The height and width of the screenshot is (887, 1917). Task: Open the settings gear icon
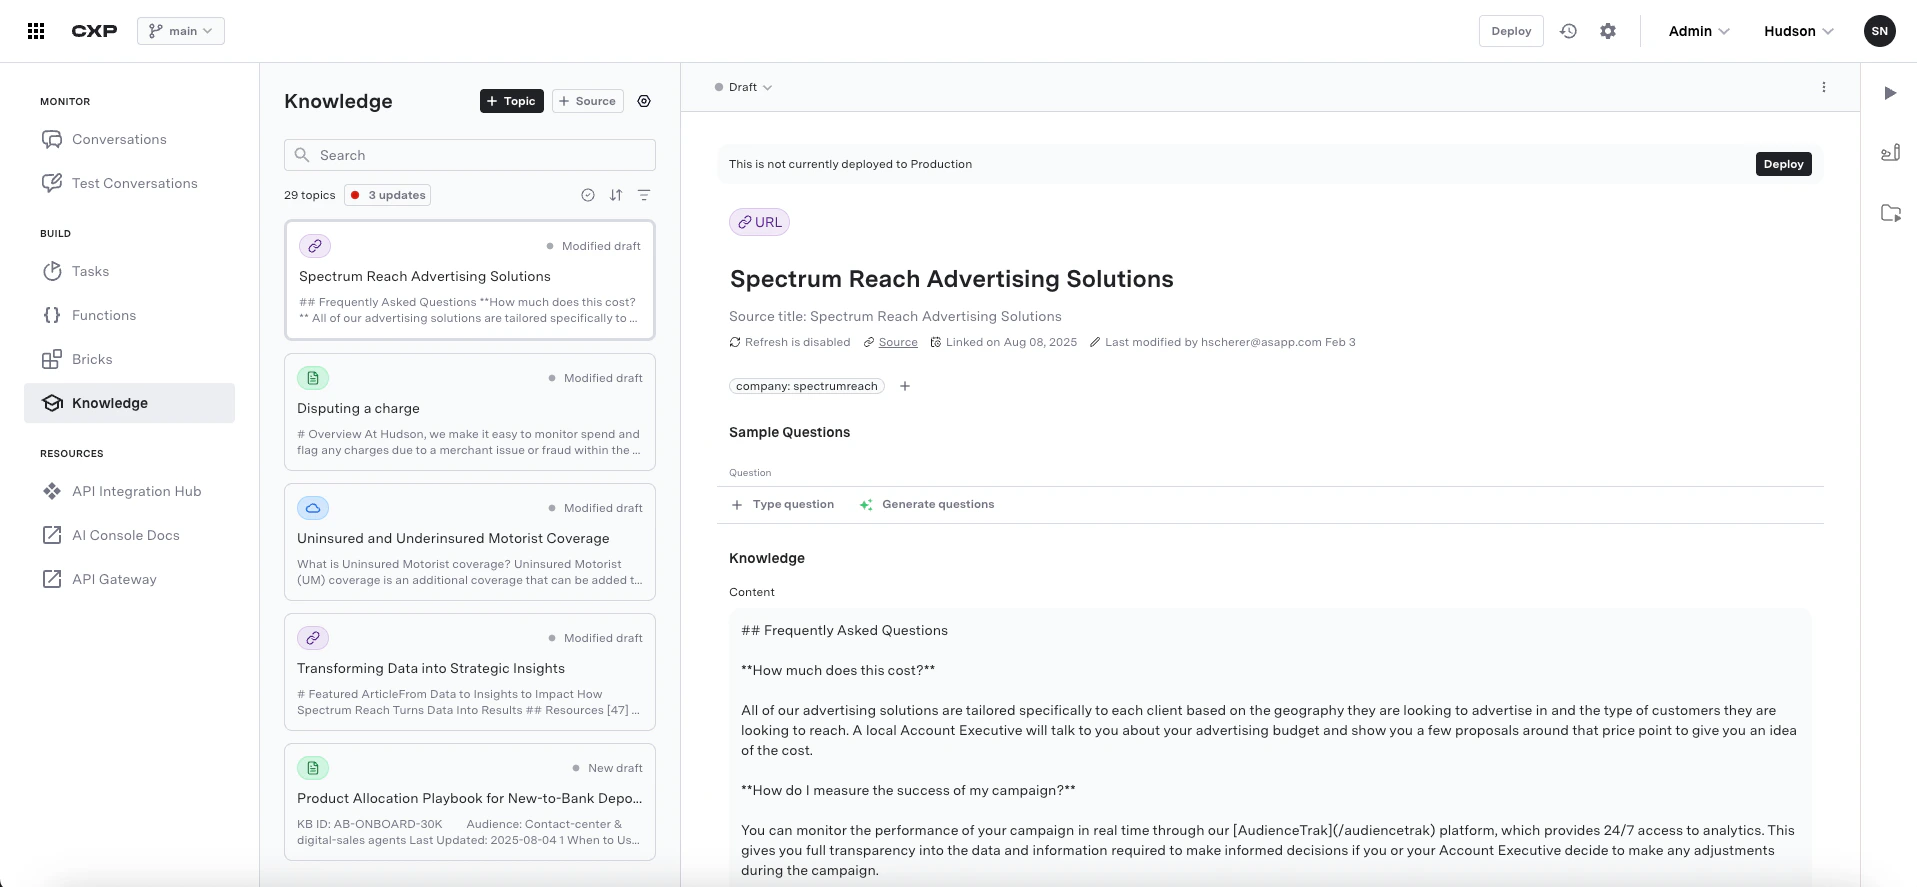point(1608,31)
